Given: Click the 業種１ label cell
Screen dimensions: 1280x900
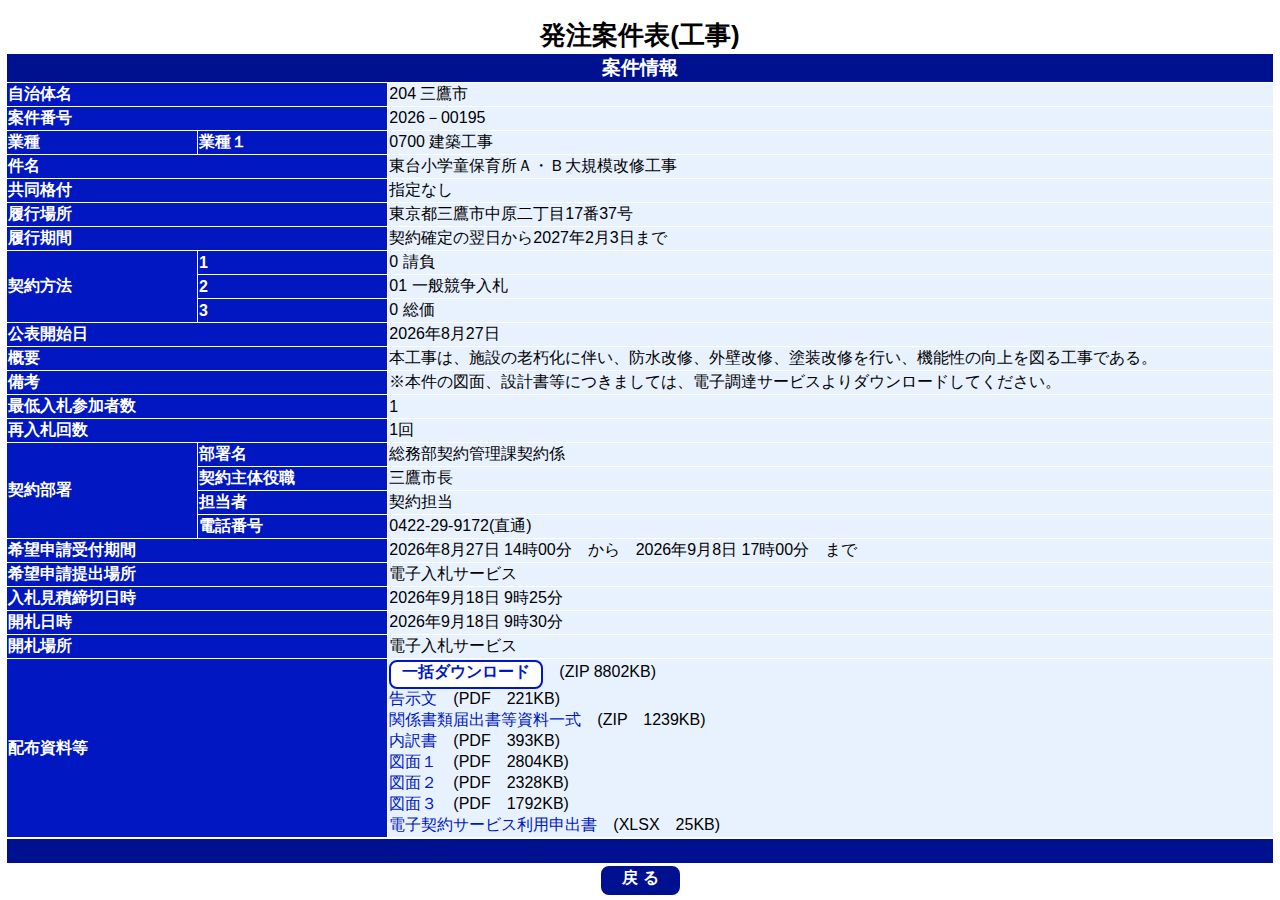Looking at the screenshot, I should coord(292,142).
